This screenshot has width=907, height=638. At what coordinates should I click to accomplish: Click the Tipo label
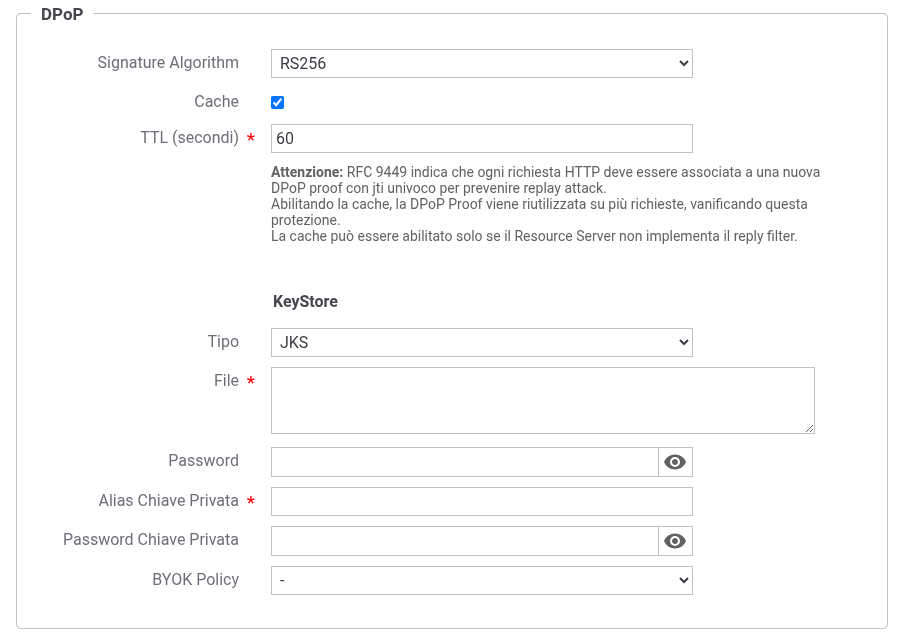[222, 342]
